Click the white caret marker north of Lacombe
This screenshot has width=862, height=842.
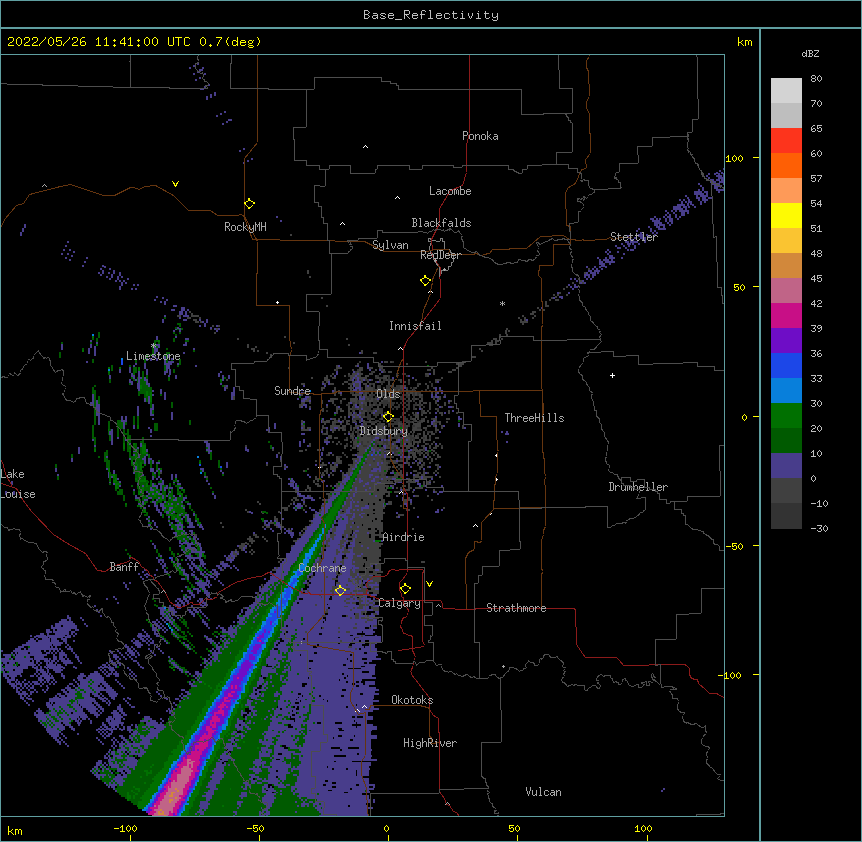point(365,147)
